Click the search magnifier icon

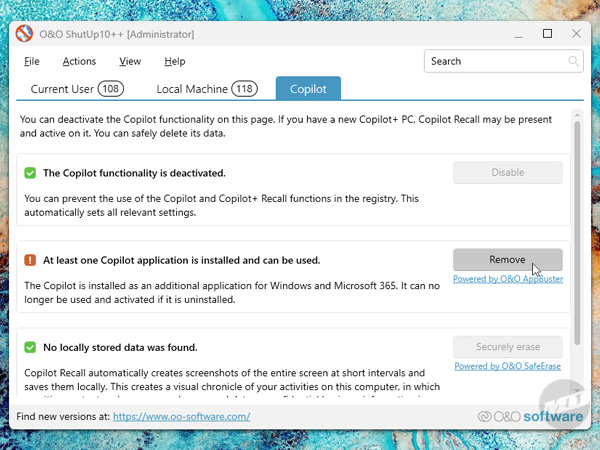pyautogui.click(x=574, y=62)
